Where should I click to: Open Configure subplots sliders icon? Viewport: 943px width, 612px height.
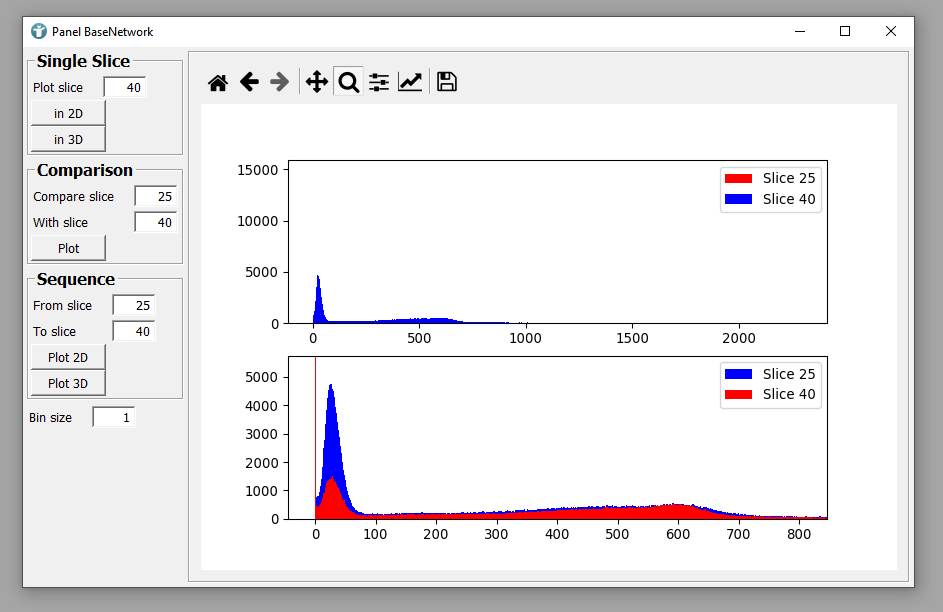coord(379,82)
